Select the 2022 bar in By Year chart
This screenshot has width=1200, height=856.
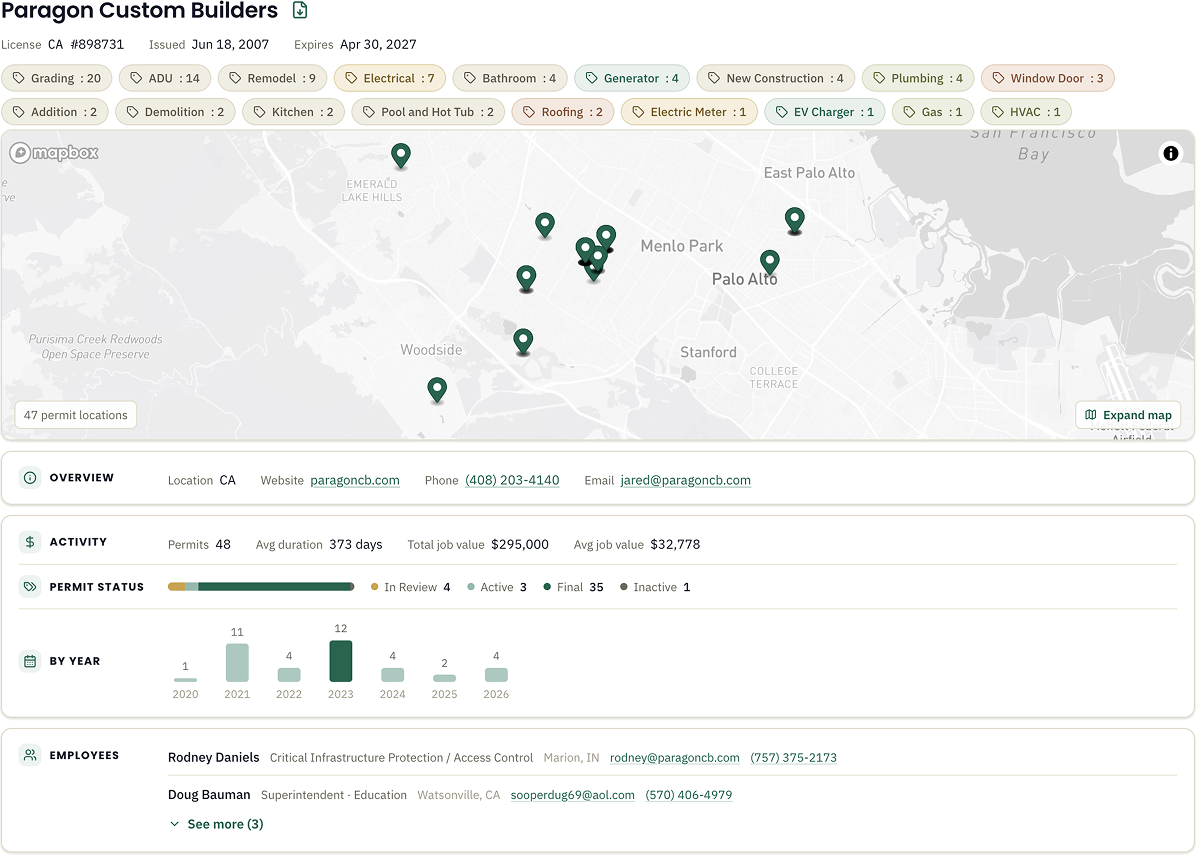[x=289, y=675]
